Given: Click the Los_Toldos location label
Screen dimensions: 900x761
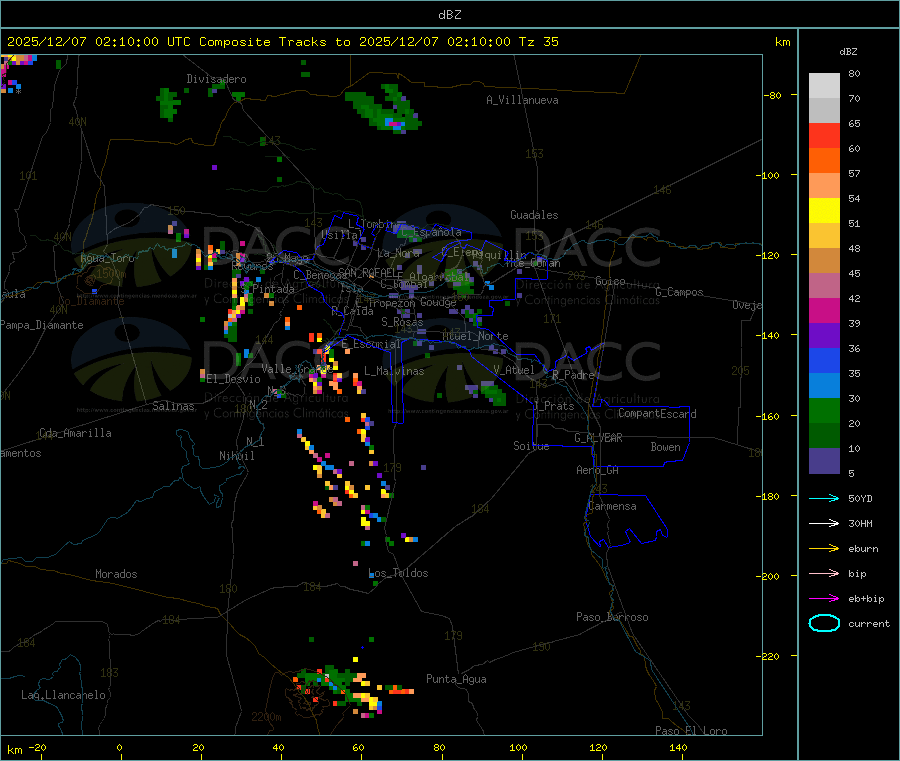Looking at the screenshot, I should 398,573.
